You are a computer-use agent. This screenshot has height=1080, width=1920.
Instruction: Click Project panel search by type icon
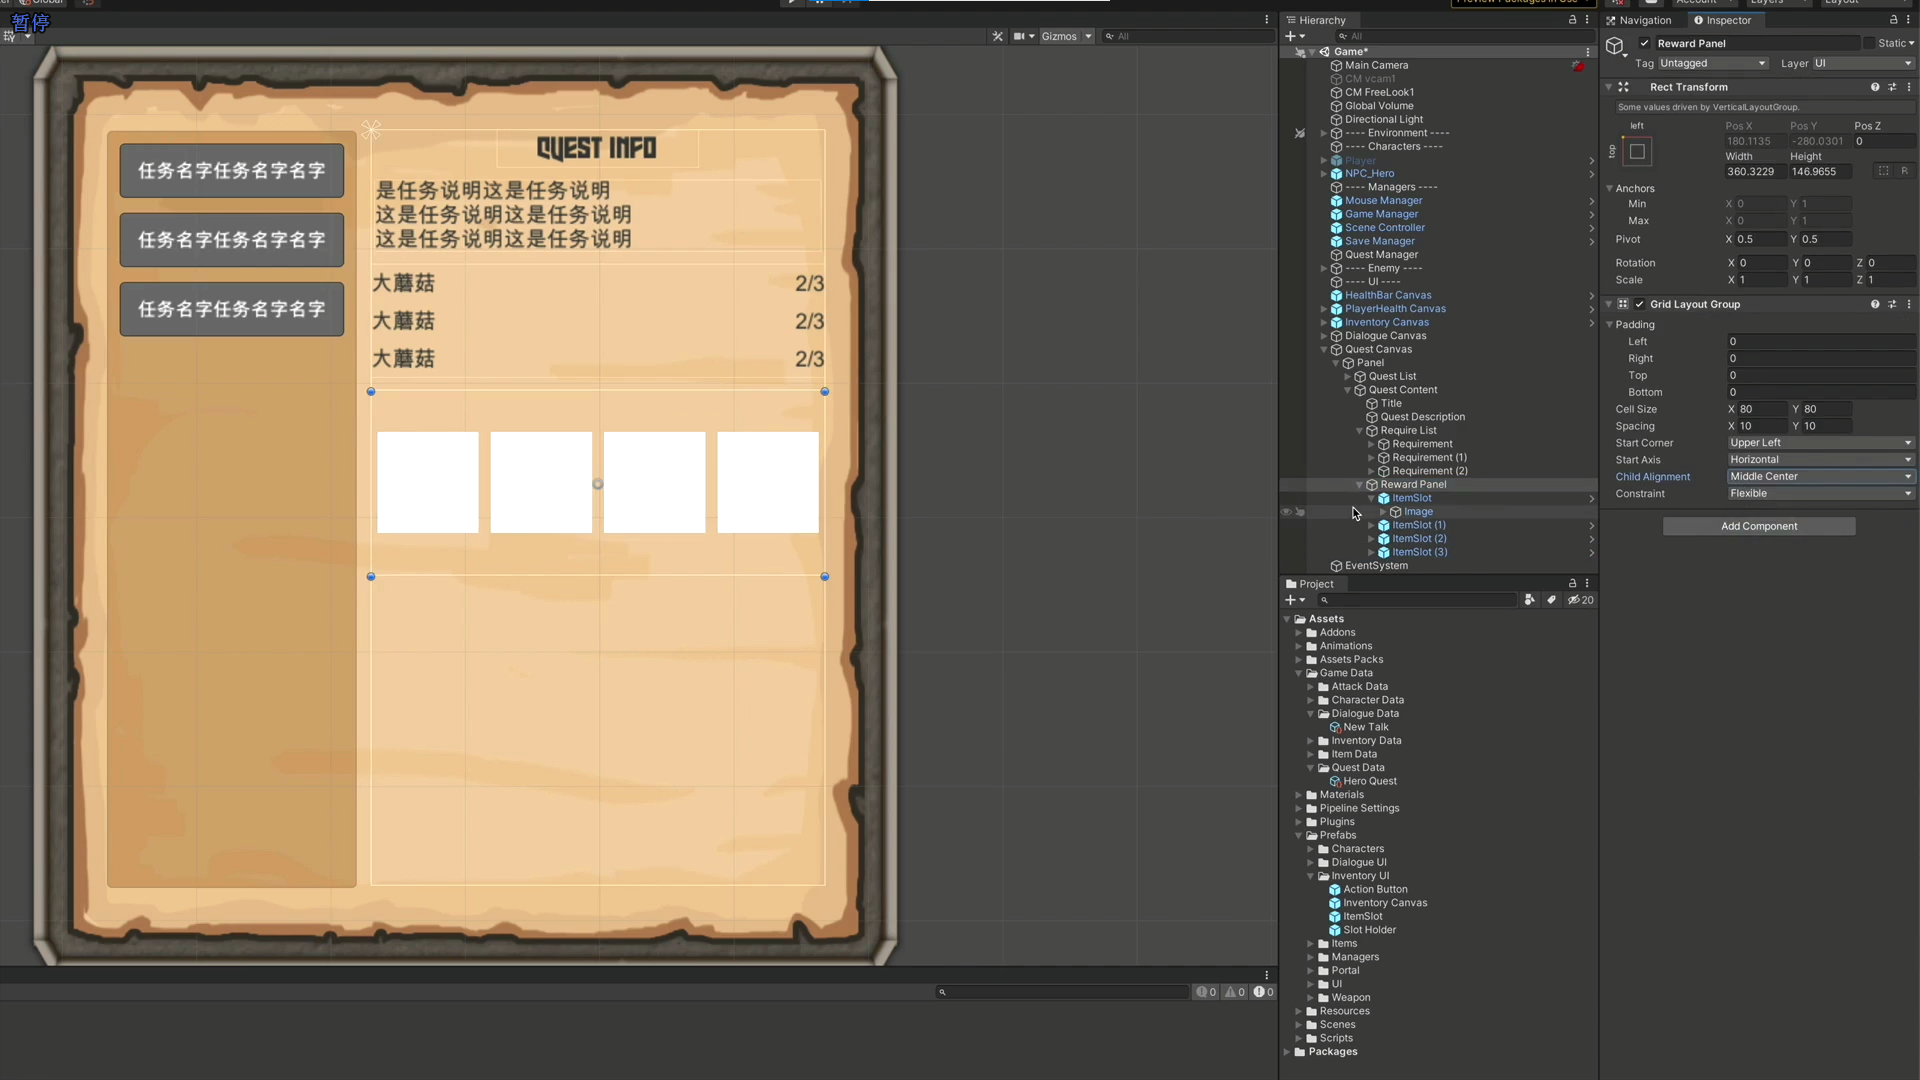tap(1530, 600)
